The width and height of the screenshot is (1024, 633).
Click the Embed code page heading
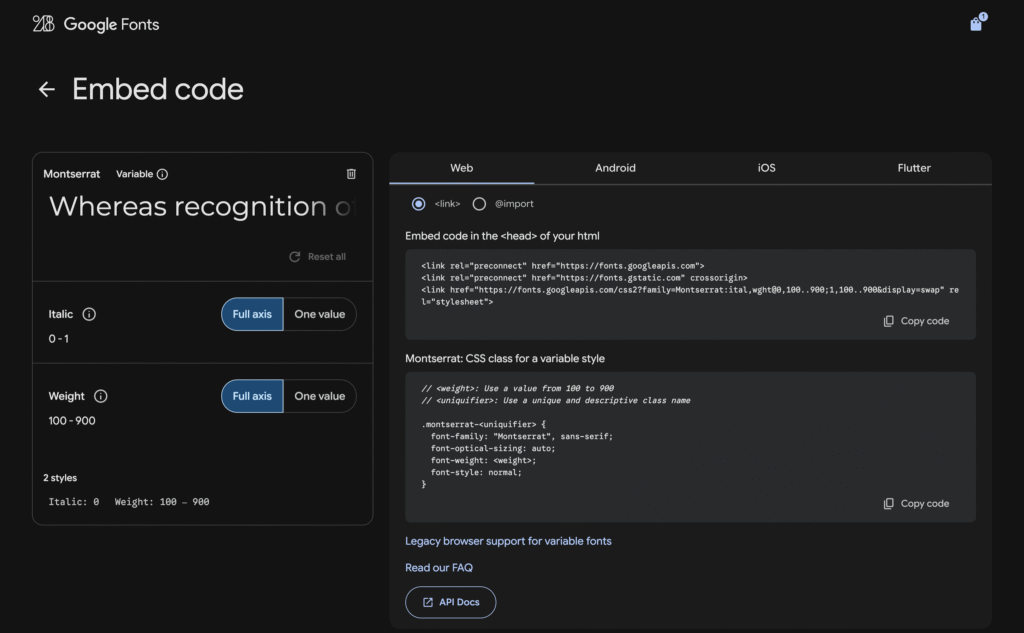(x=157, y=89)
